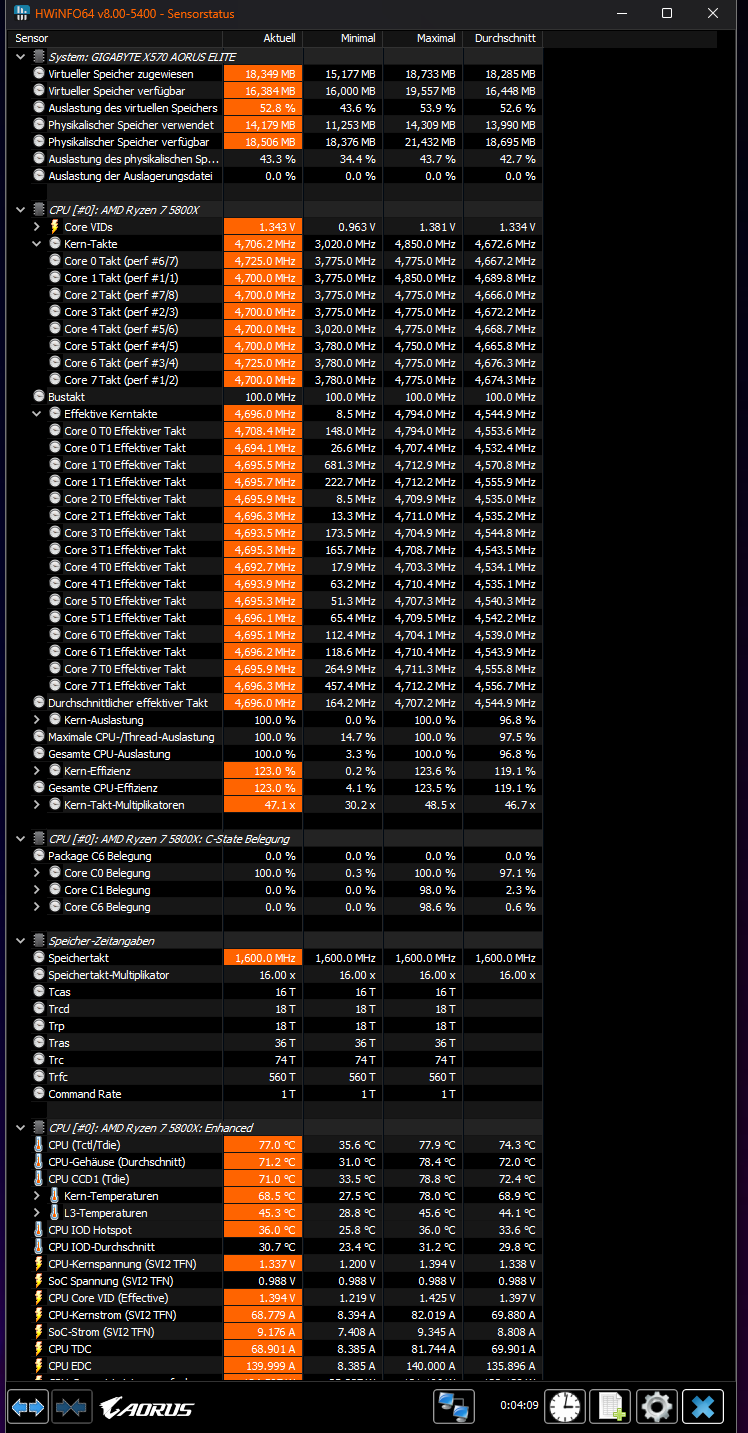Expand the Core VIDs row
Image resolution: width=748 pixels, height=1433 pixels.
pyautogui.click(x=38, y=227)
